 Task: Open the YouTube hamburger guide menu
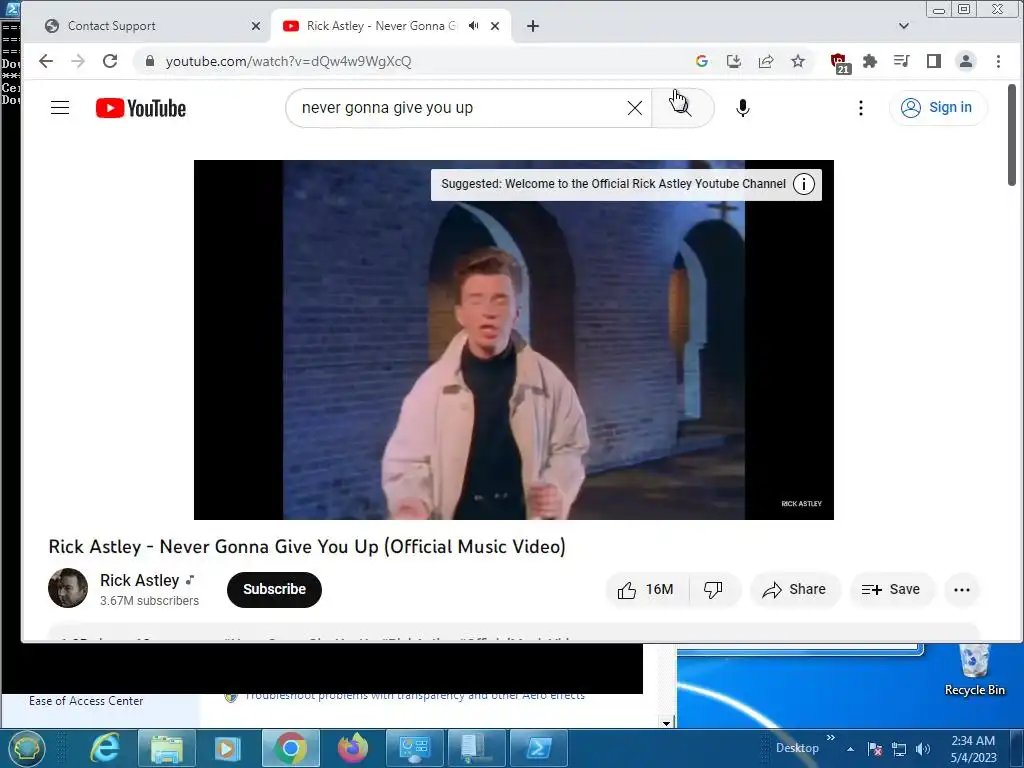(x=60, y=108)
